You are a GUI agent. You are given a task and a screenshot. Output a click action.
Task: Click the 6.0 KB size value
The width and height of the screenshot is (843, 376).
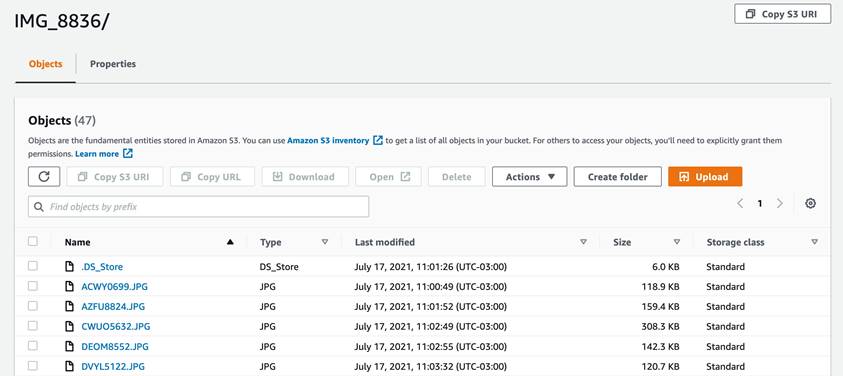pos(666,267)
